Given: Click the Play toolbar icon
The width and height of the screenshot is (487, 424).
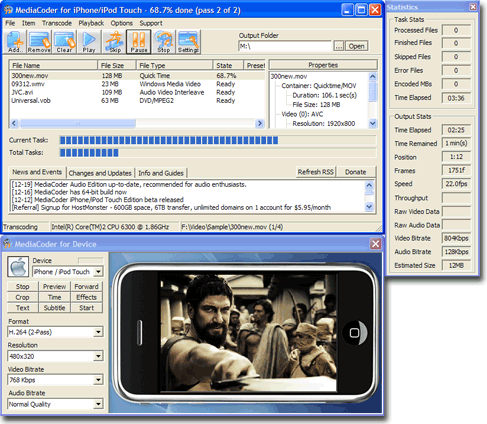Looking at the screenshot, I should [89, 42].
